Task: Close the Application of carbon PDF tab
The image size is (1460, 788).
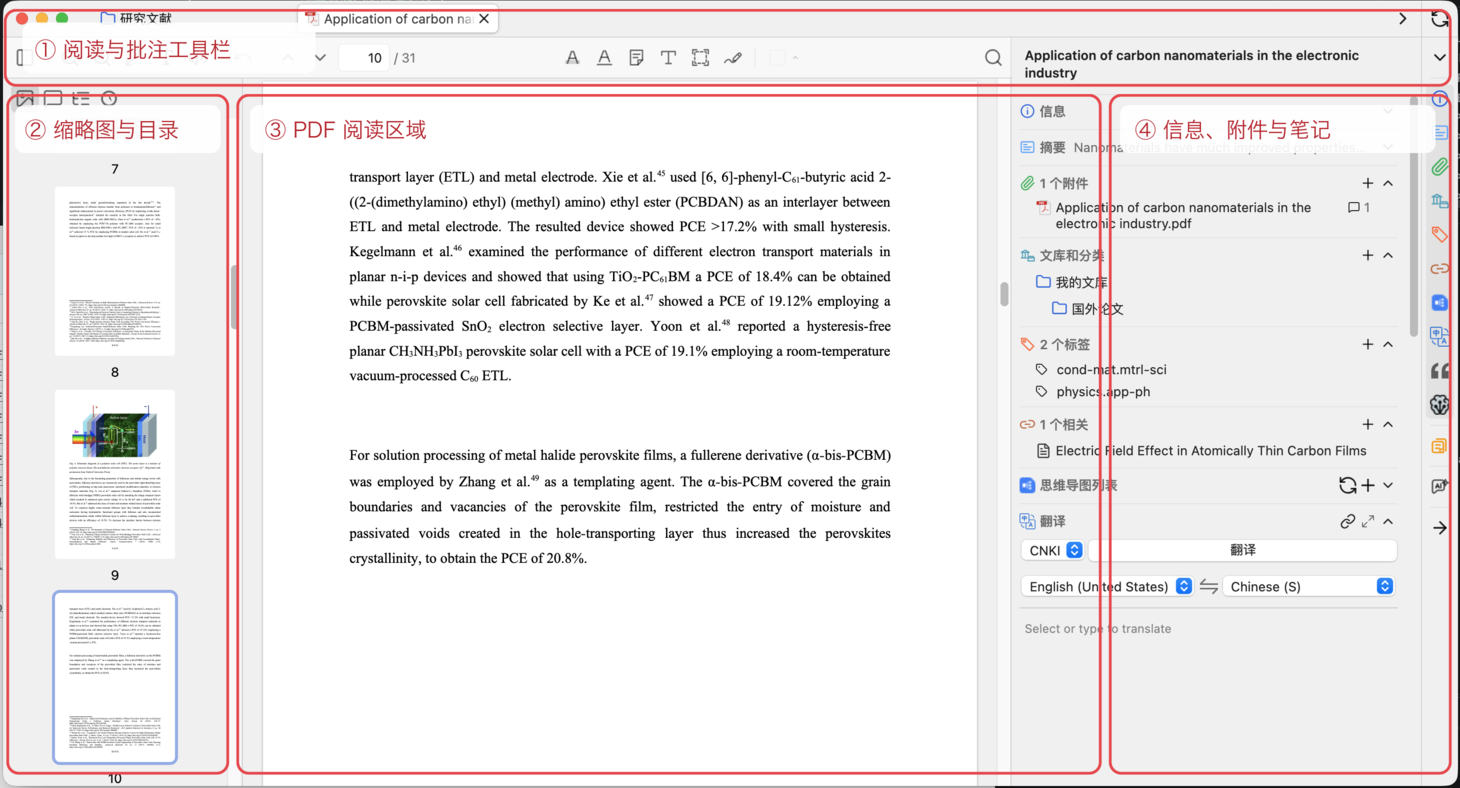Action: (x=484, y=18)
